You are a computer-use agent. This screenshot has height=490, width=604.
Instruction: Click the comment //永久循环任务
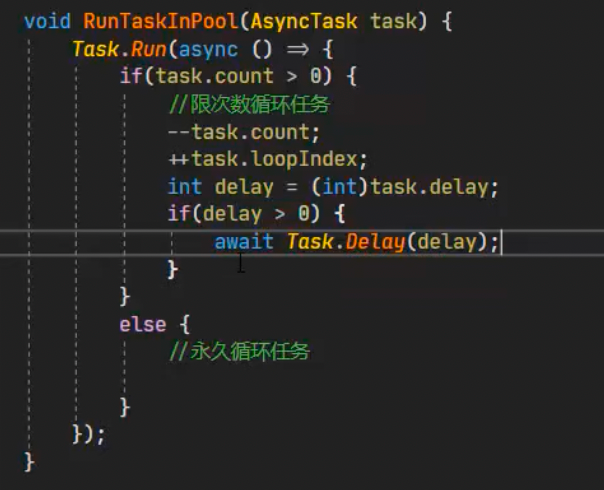(x=239, y=351)
